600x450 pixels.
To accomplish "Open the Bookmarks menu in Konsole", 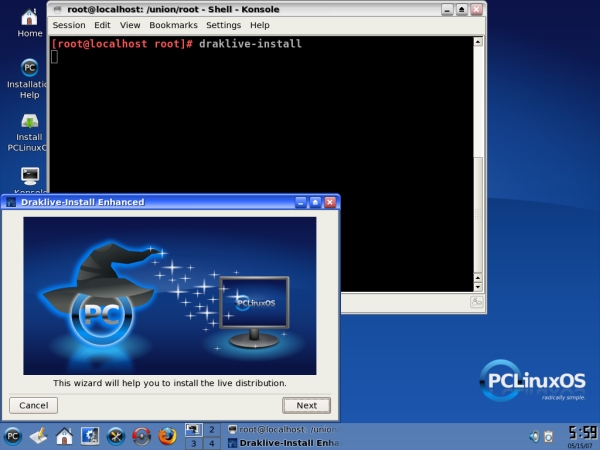I will [x=173, y=25].
